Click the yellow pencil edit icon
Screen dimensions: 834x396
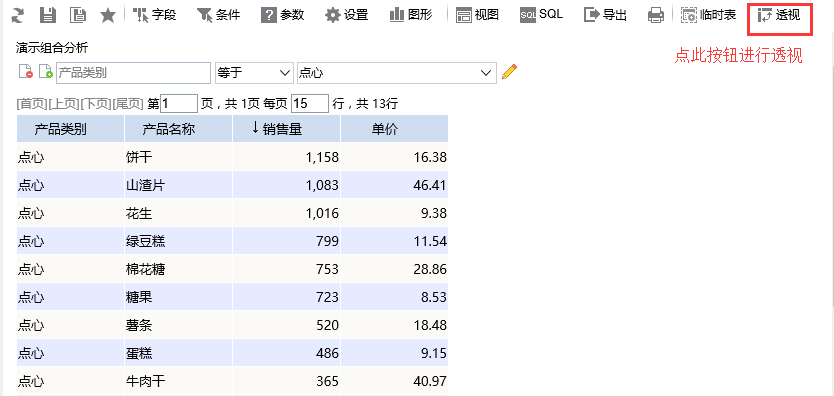[510, 72]
